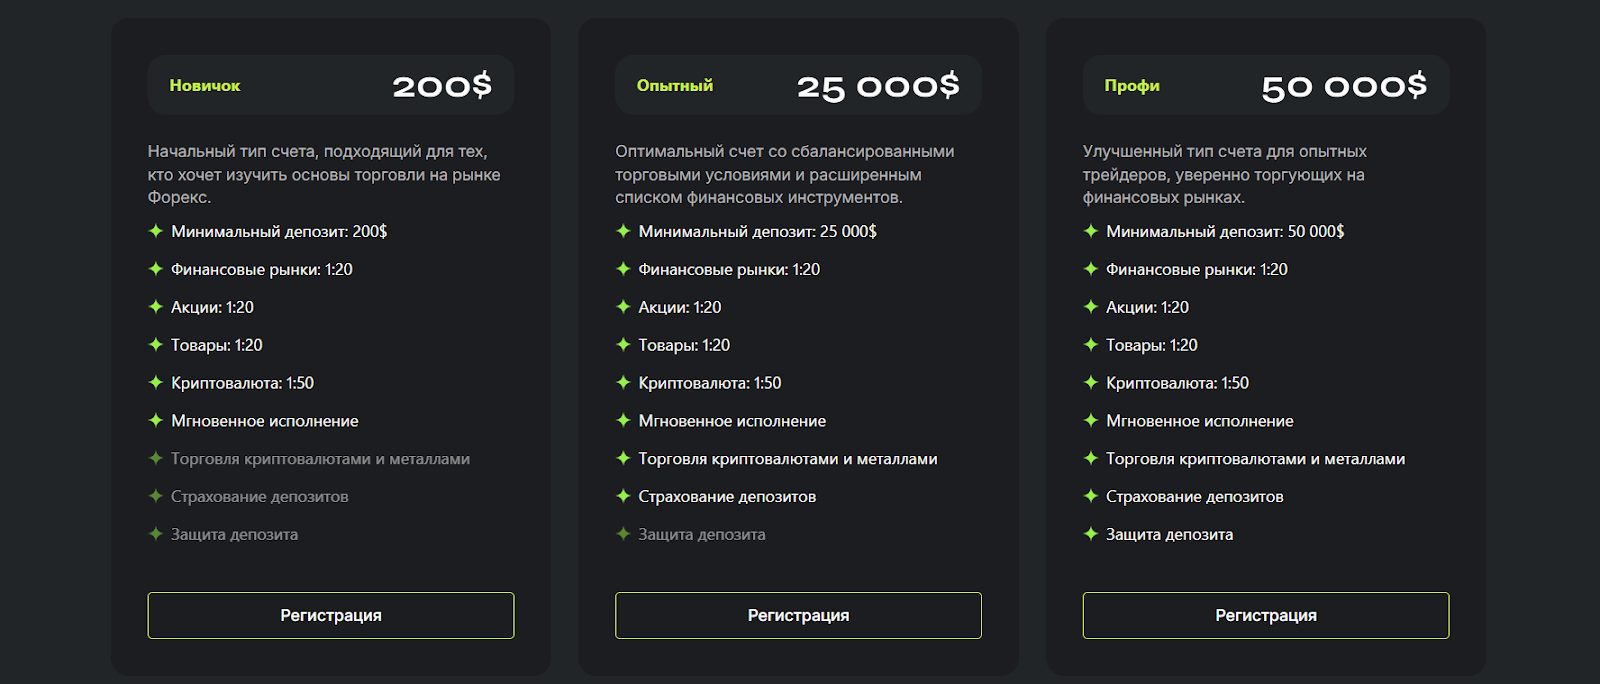This screenshot has width=1600, height=684.
Task: Click star icon beside Профи Мгновенное исполнение
Action: click(x=1091, y=421)
